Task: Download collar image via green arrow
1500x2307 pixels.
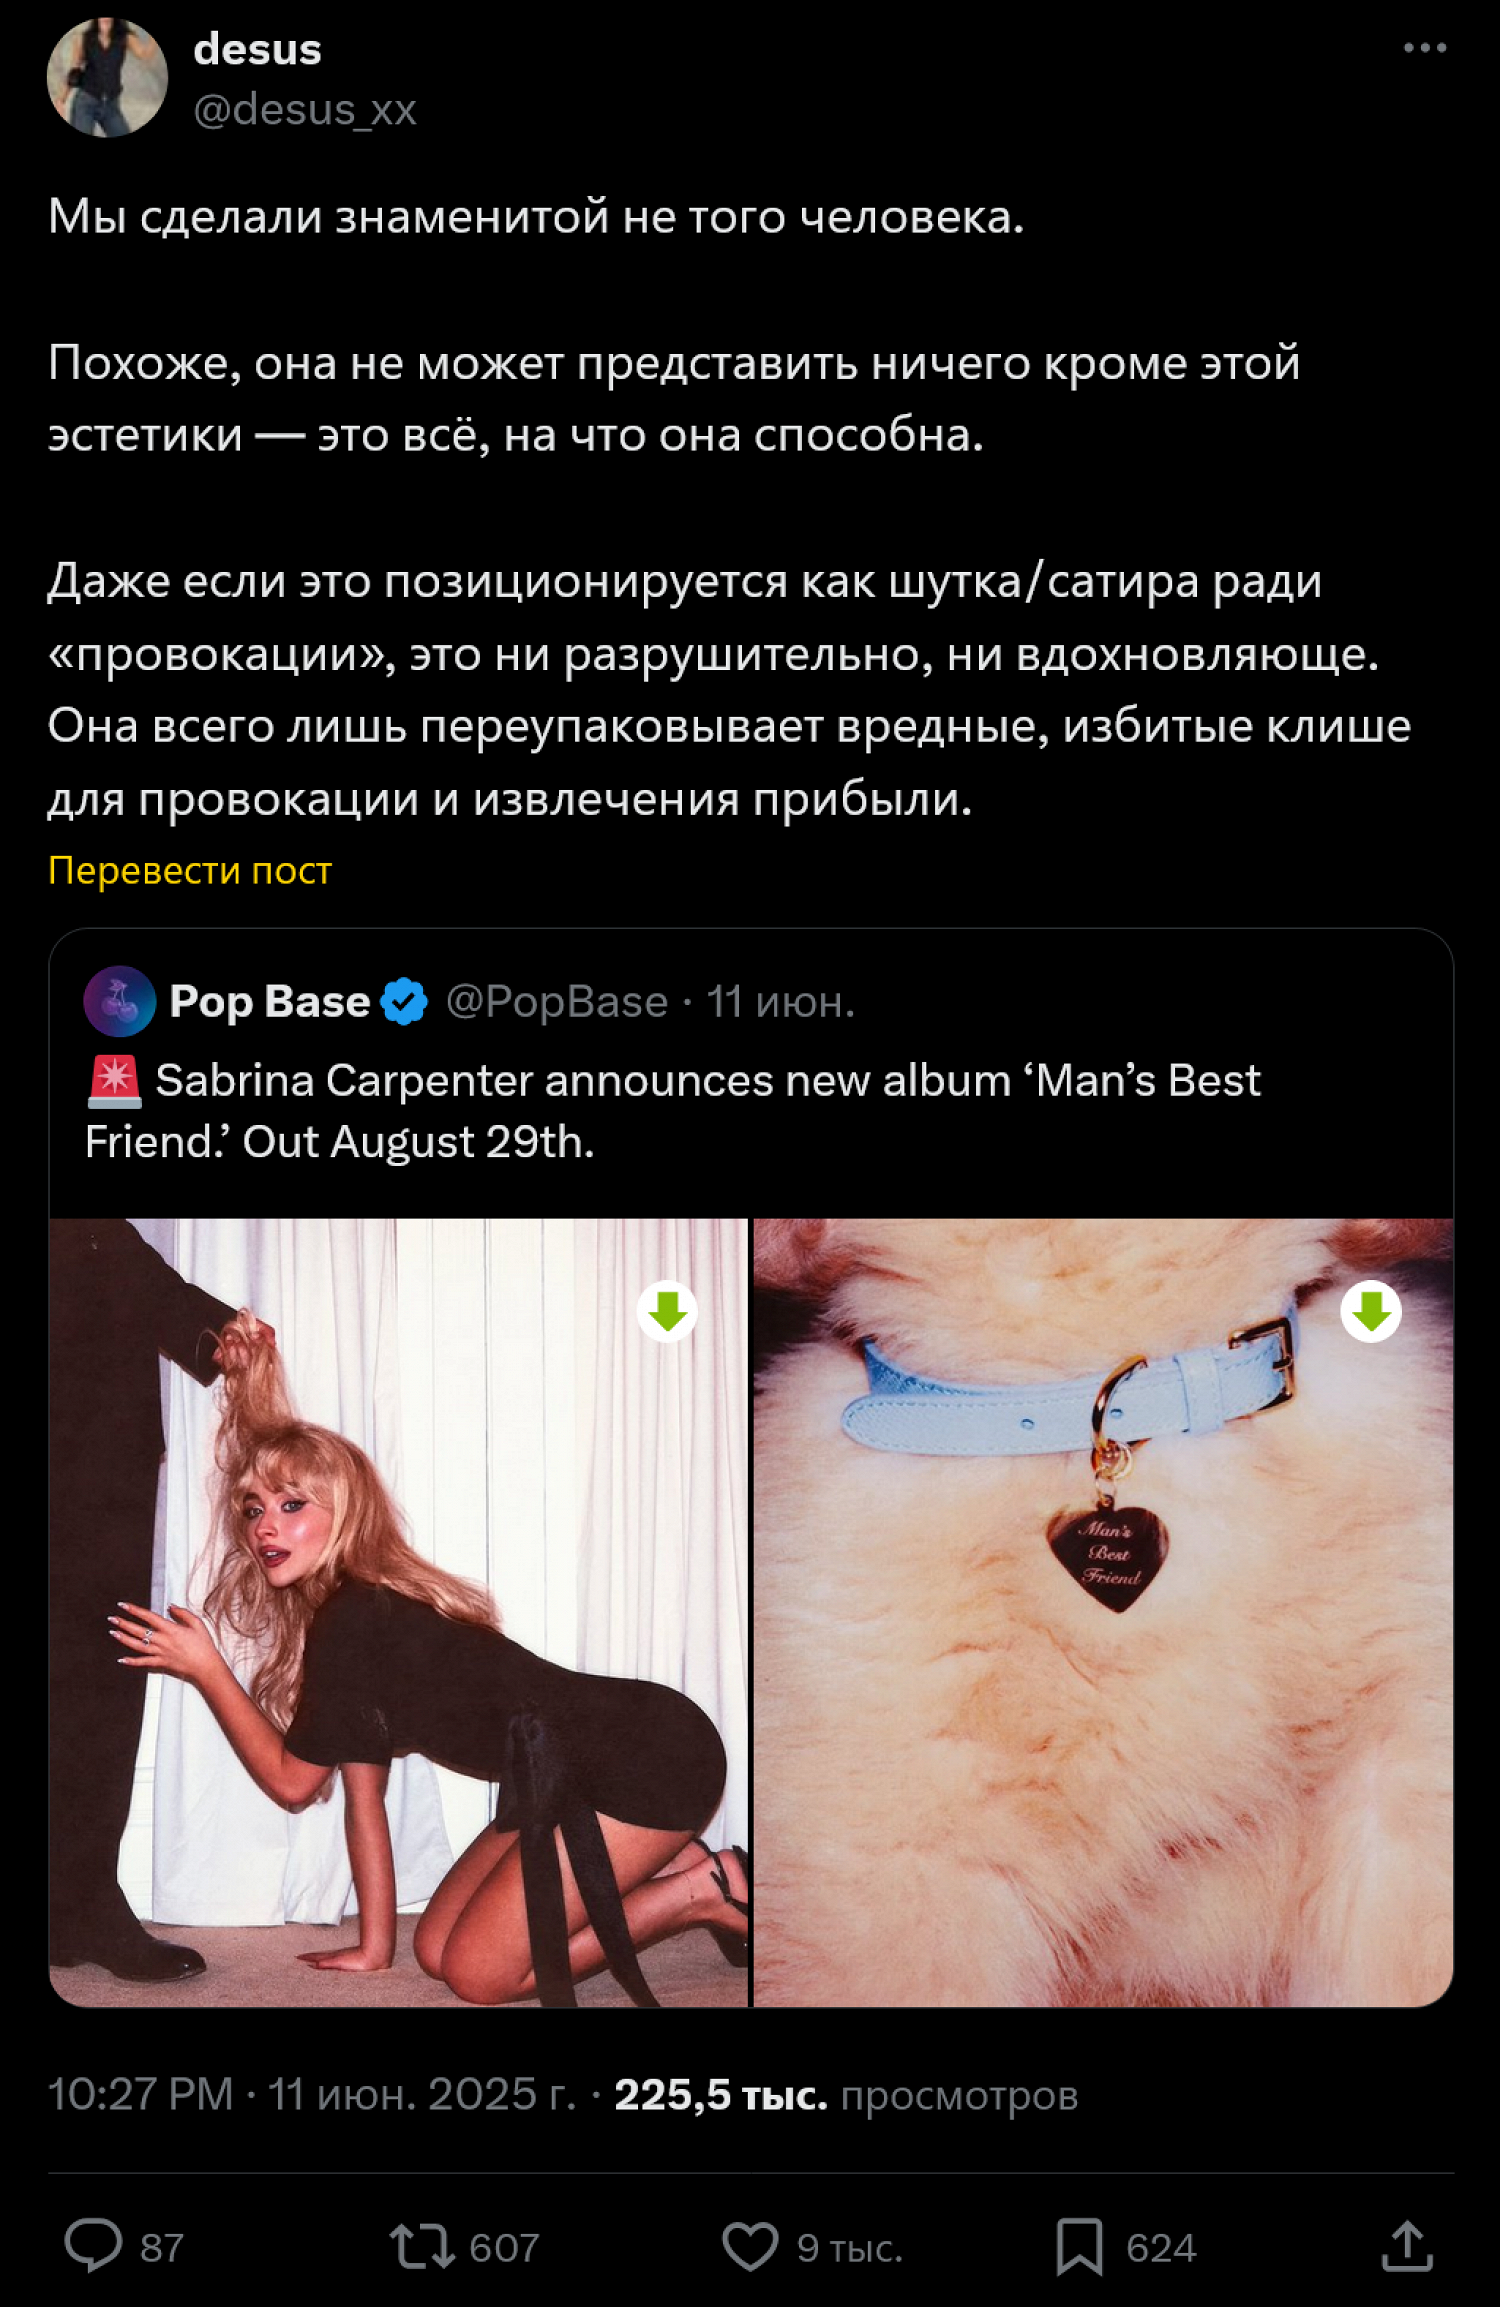Action: [x=1370, y=1311]
